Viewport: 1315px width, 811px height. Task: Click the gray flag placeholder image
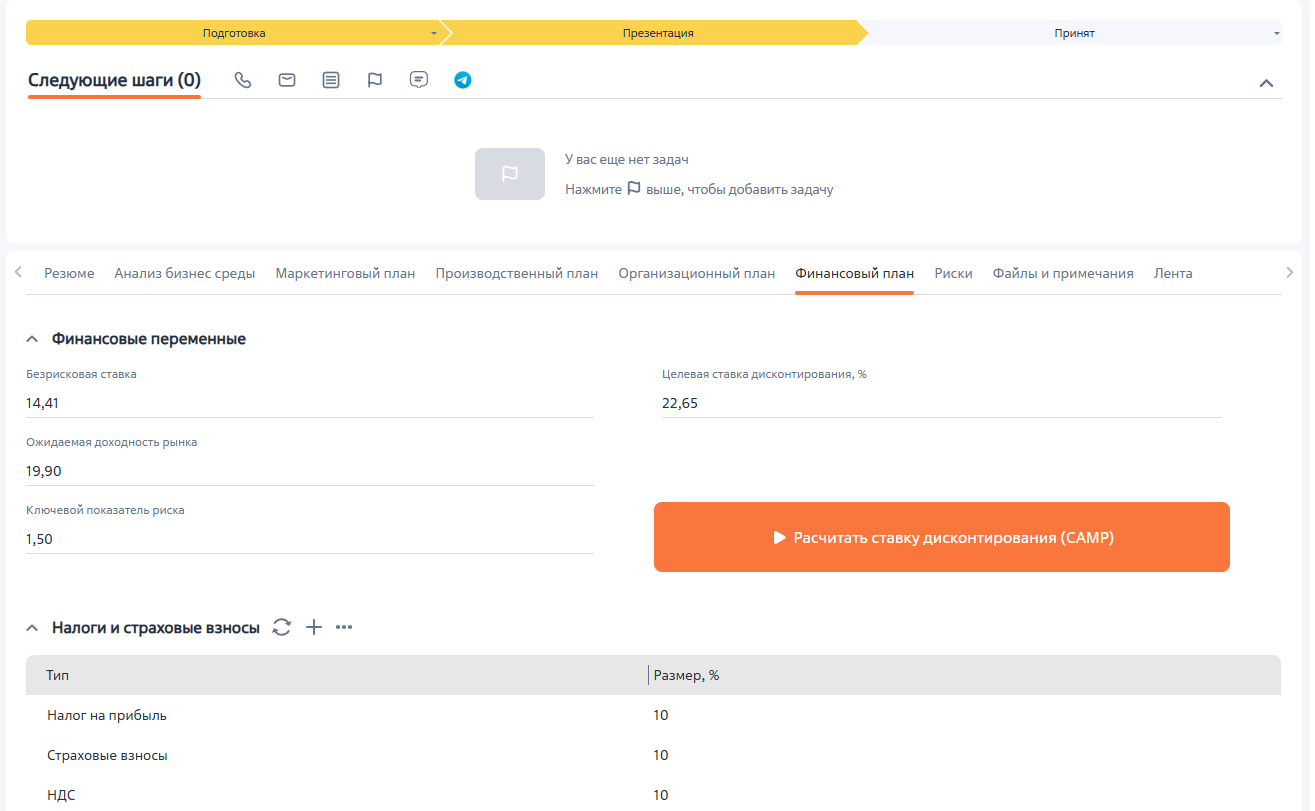pos(510,174)
